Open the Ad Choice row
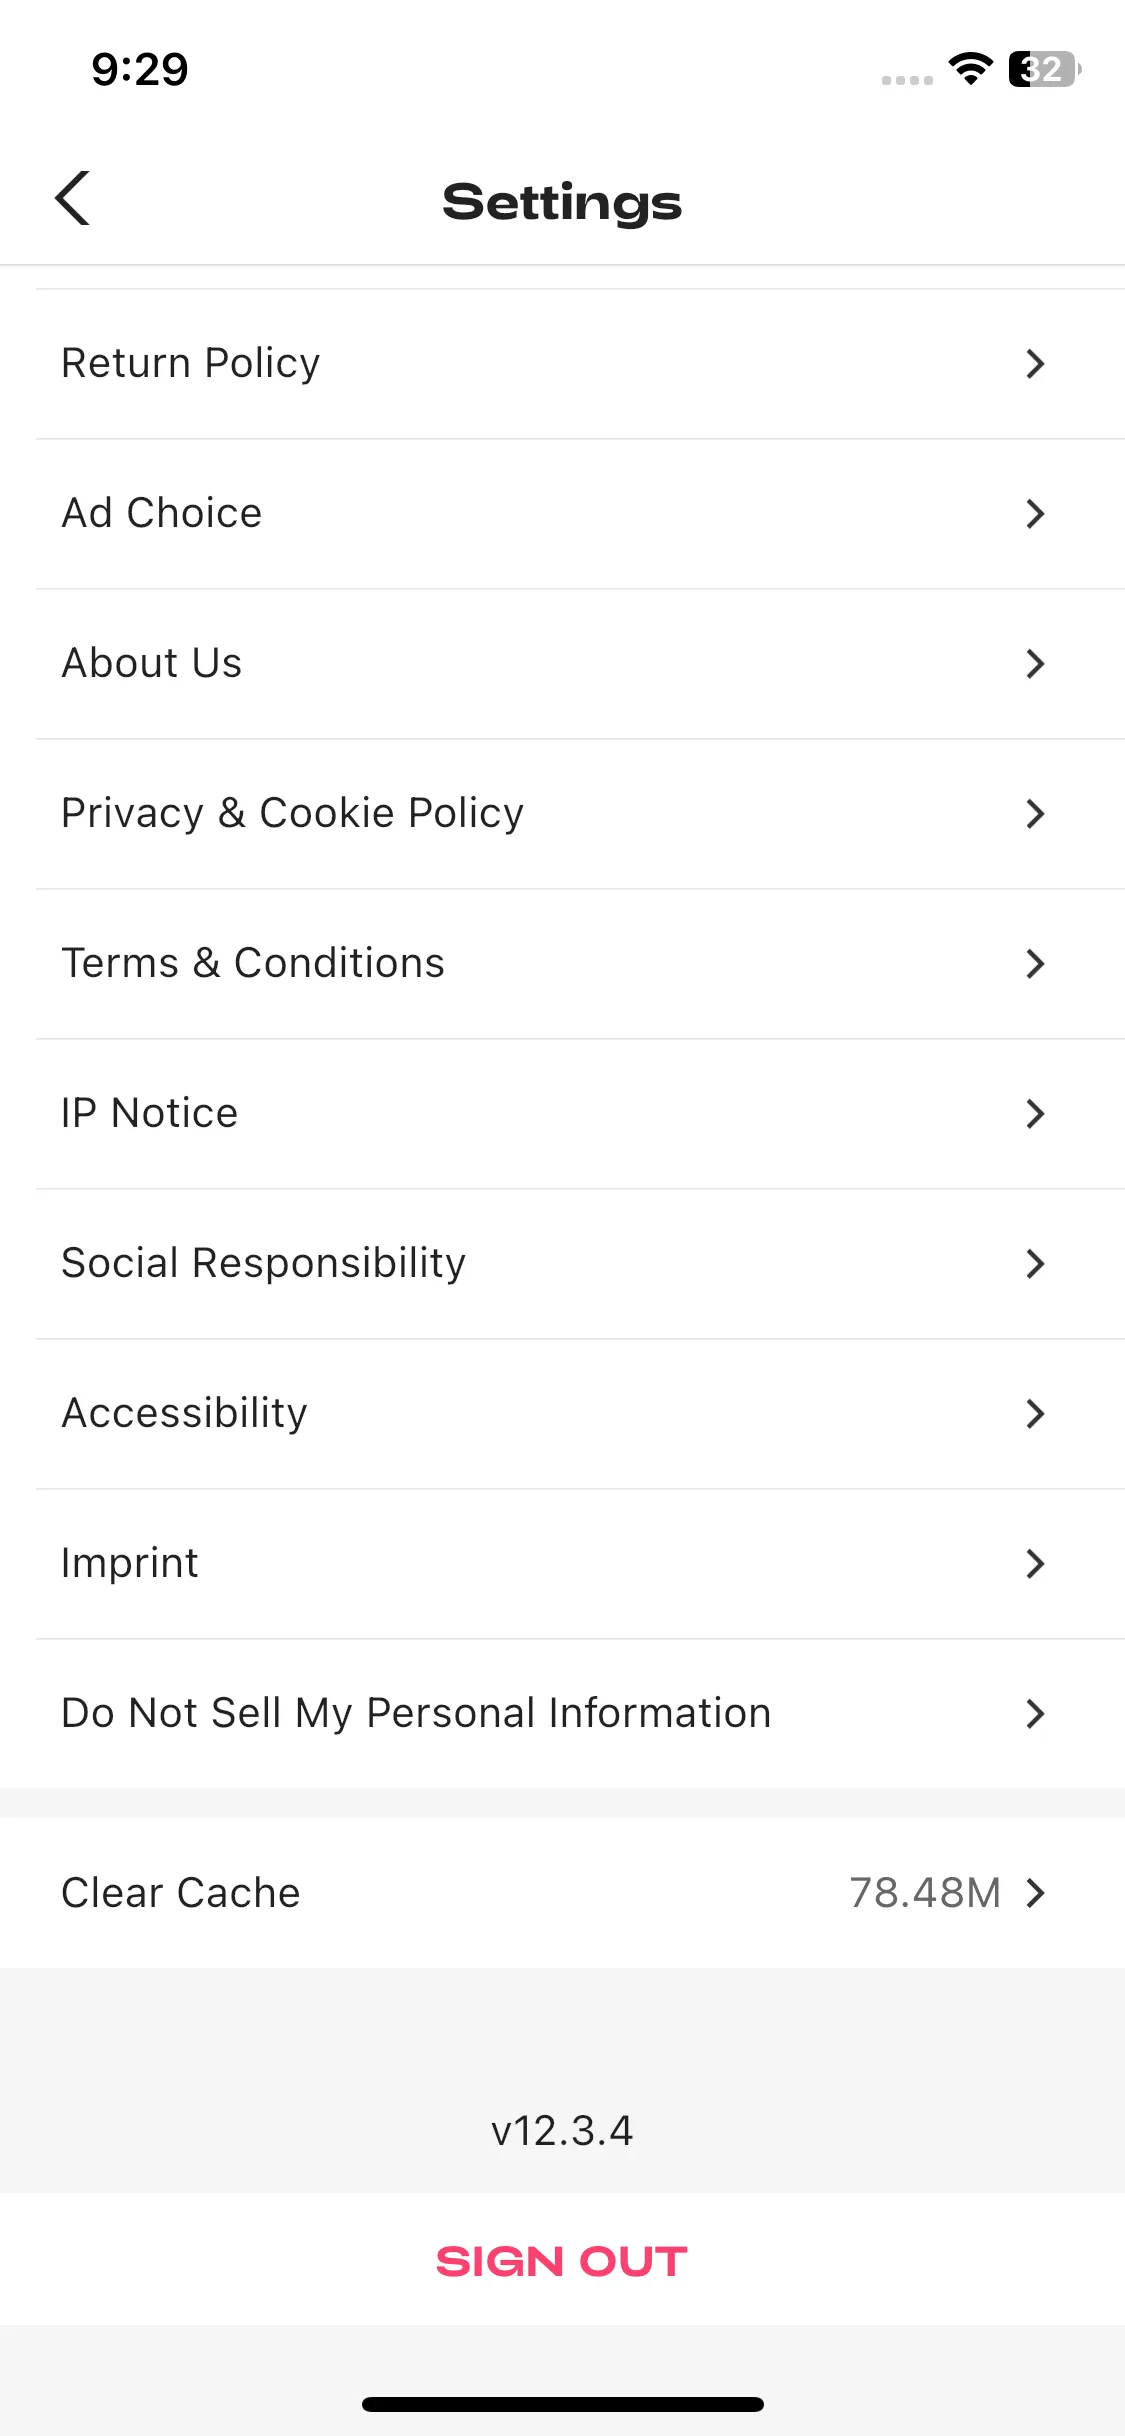1125x2436 pixels. tap(562, 514)
